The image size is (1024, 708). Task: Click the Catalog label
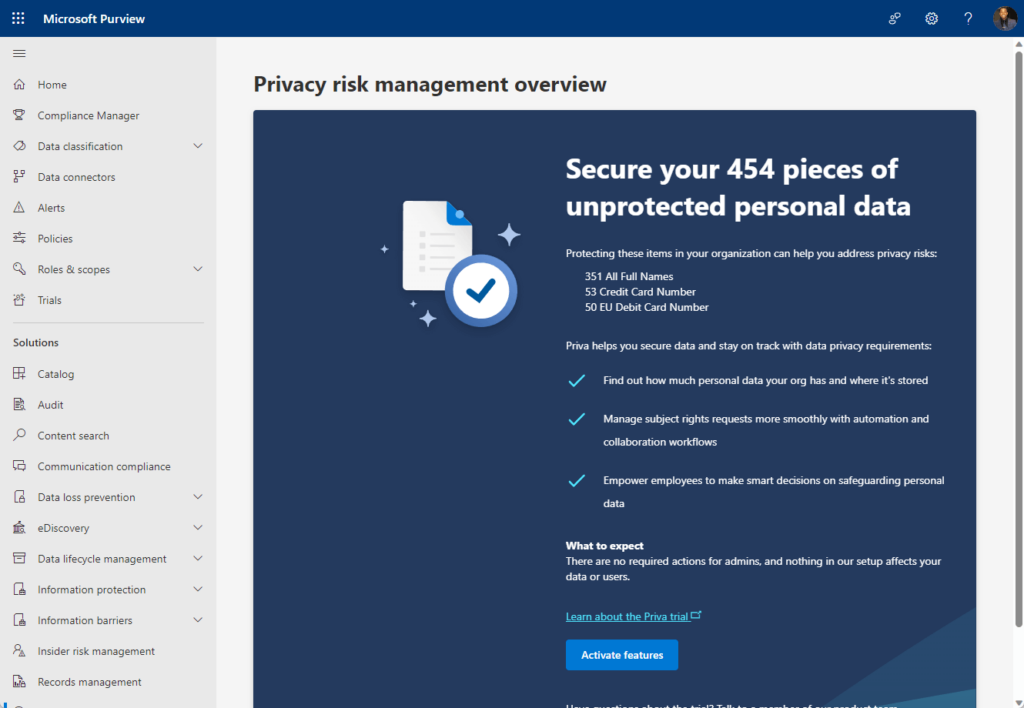[x=56, y=374]
